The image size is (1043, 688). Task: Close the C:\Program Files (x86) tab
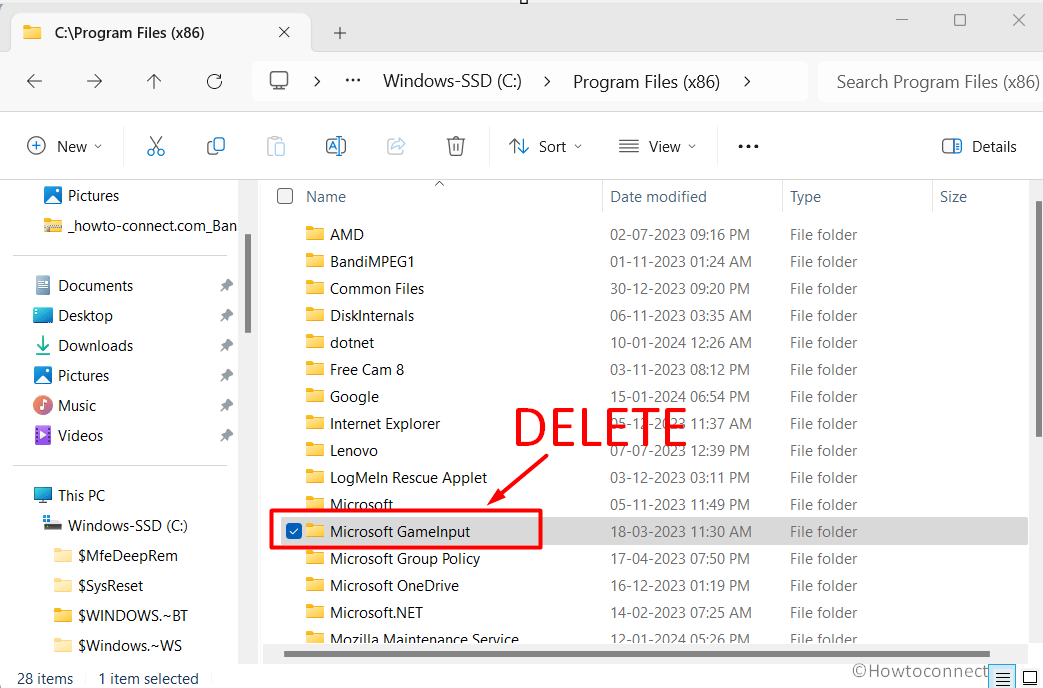(284, 32)
